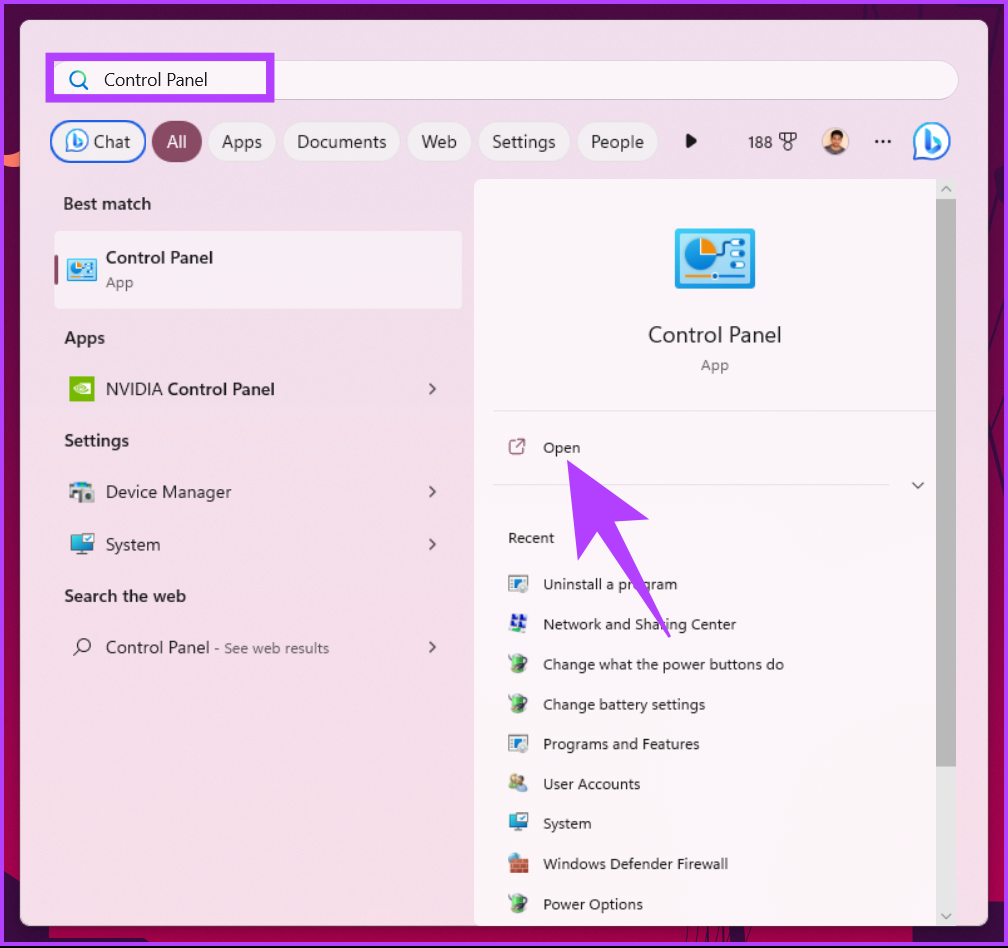Click the web search magnifier icon
This screenshot has height=948, width=1008.
click(x=82, y=647)
